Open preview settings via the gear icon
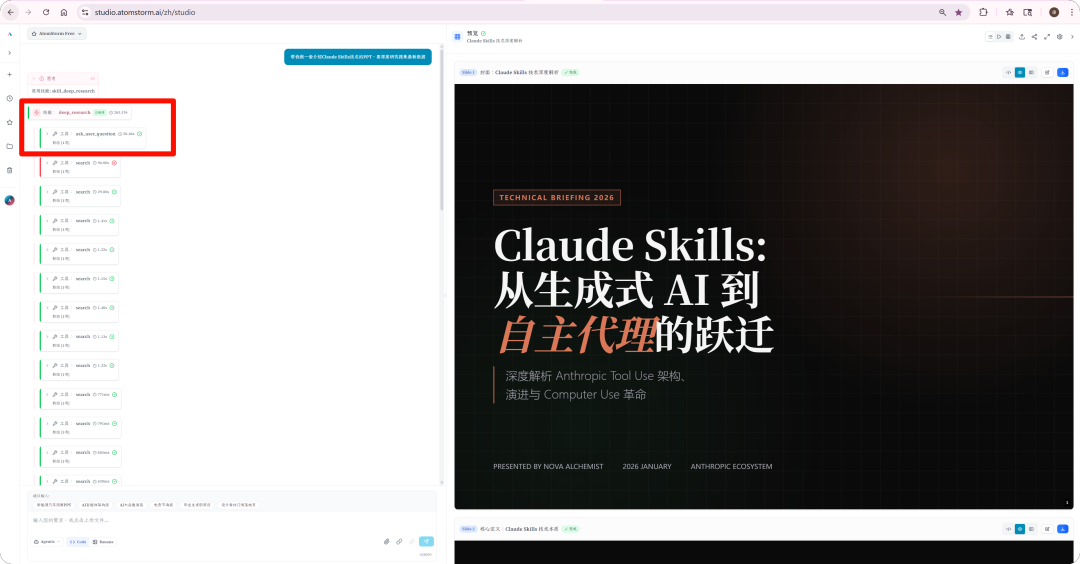The height and width of the screenshot is (564, 1080). [x=1060, y=36]
